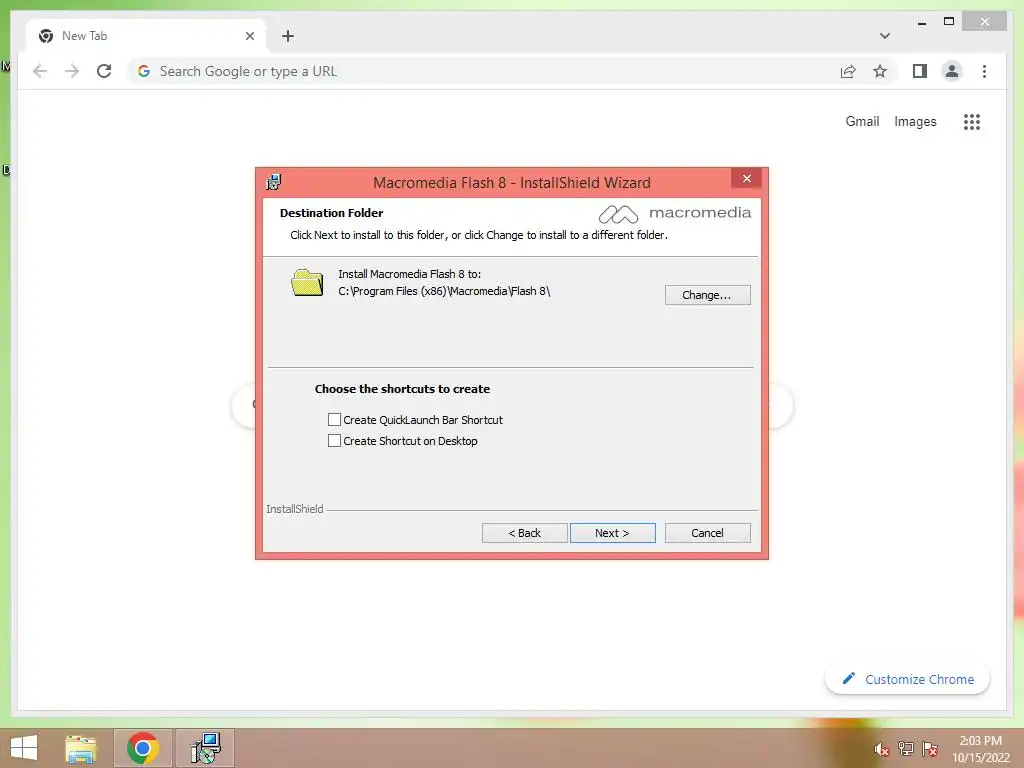Click the Google icon in address bar

coord(144,71)
